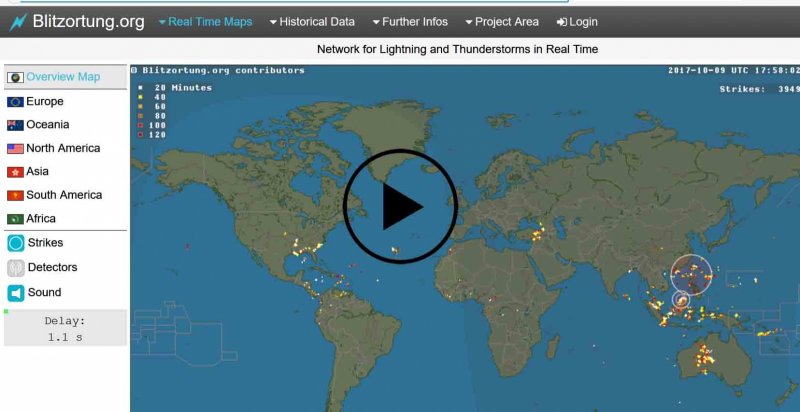The height and width of the screenshot is (412, 800).
Task: Open the Blitzortung.org home title link
Action: pyautogui.click(x=88, y=22)
